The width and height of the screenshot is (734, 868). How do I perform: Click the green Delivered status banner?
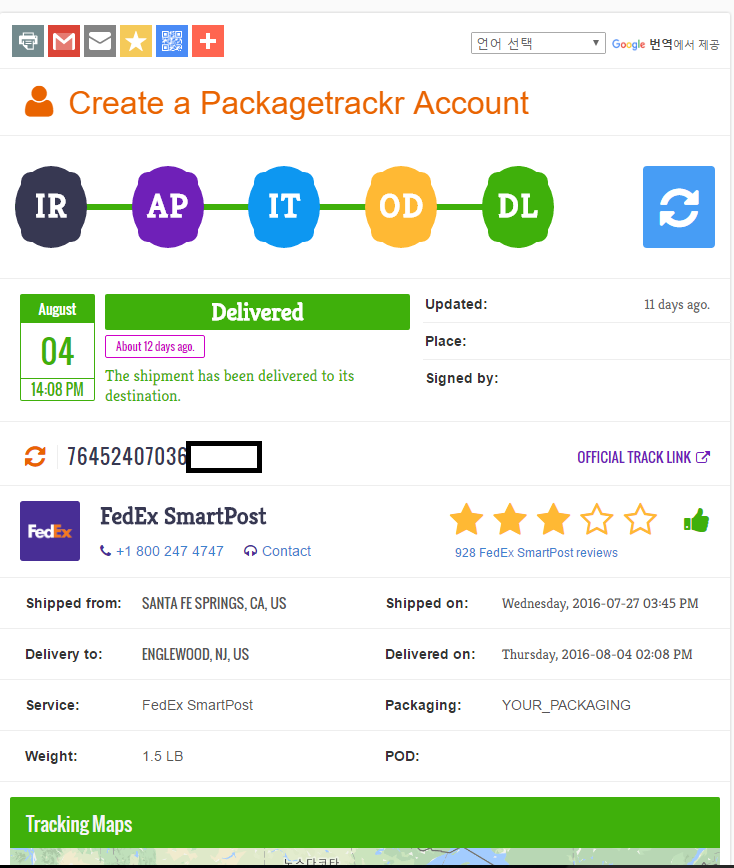coord(257,312)
